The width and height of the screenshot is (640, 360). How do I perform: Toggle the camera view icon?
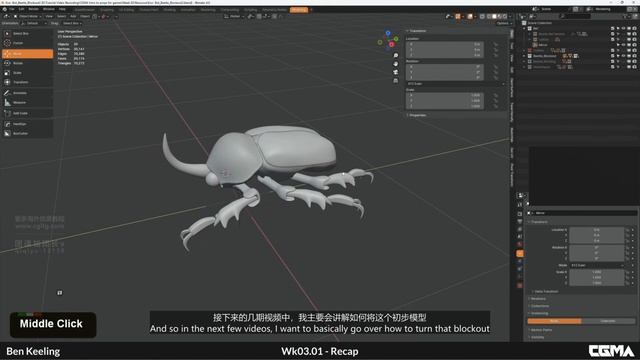coord(396,72)
